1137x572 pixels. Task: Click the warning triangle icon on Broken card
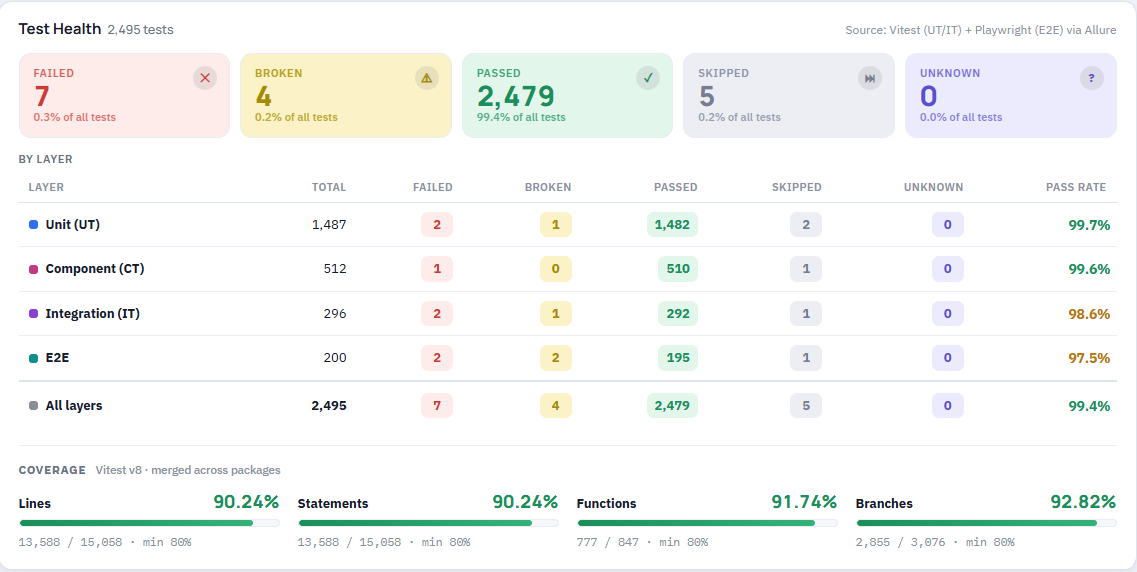pyautogui.click(x=426, y=78)
